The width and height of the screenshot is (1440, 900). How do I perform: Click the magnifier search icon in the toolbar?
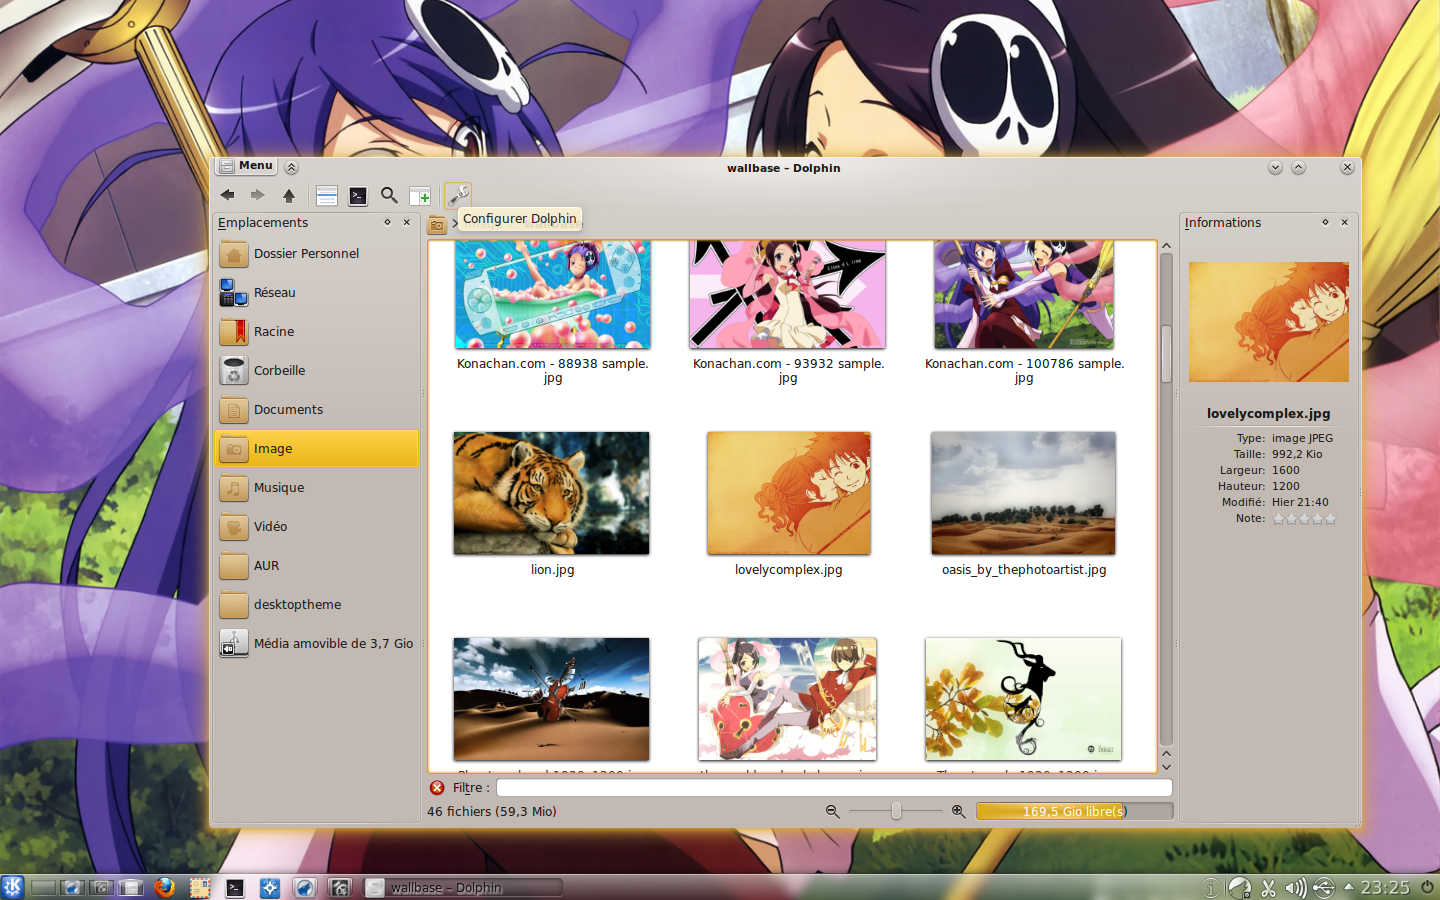click(389, 195)
